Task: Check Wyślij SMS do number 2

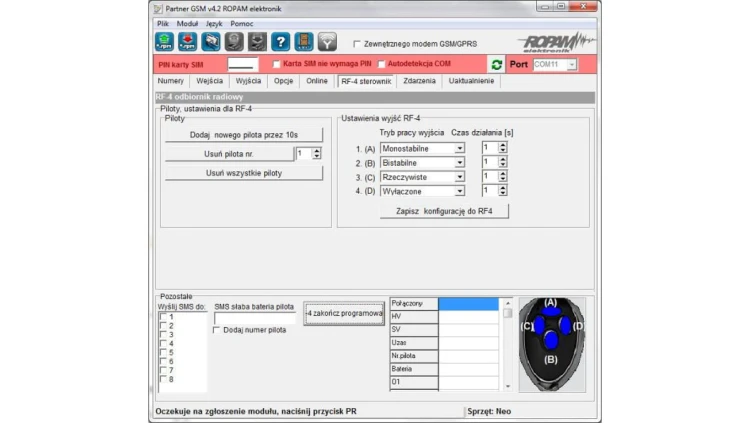Action: coord(163,325)
